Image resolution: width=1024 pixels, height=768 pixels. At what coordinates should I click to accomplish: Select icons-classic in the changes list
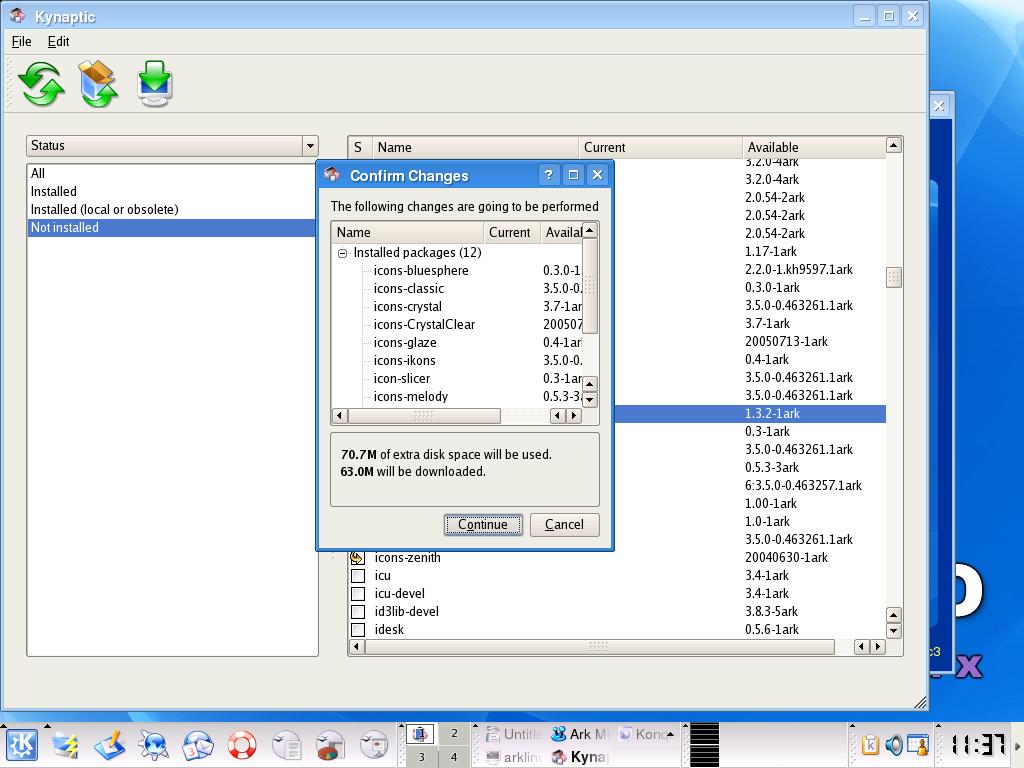point(409,289)
